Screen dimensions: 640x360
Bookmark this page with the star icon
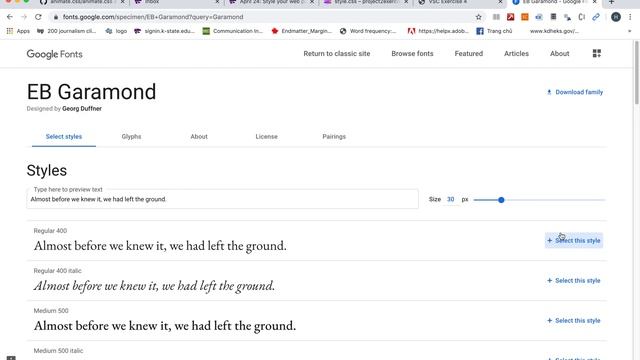478,17
